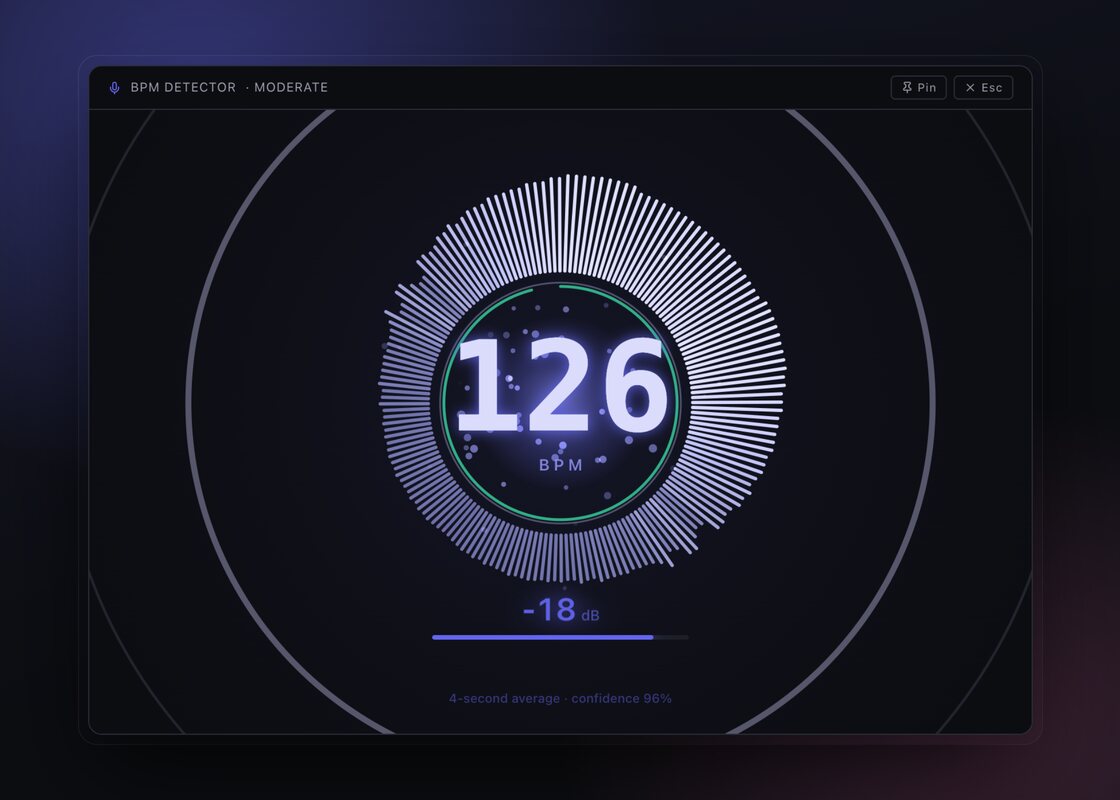Close the detector with Esc button
The height and width of the screenshot is (800, 1120).
tap(983, 88)
